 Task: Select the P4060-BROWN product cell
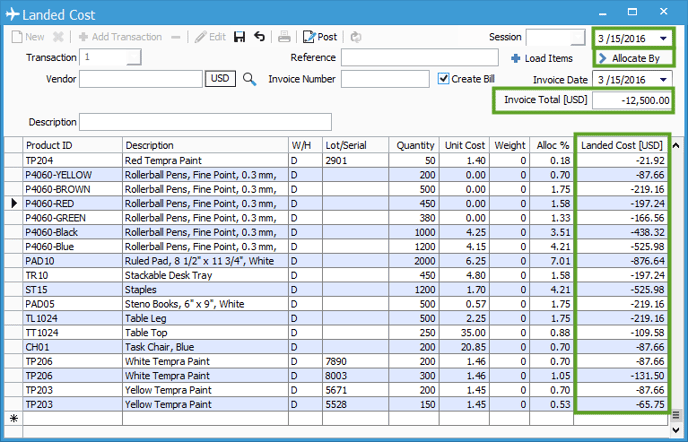[x=72, y=189]
